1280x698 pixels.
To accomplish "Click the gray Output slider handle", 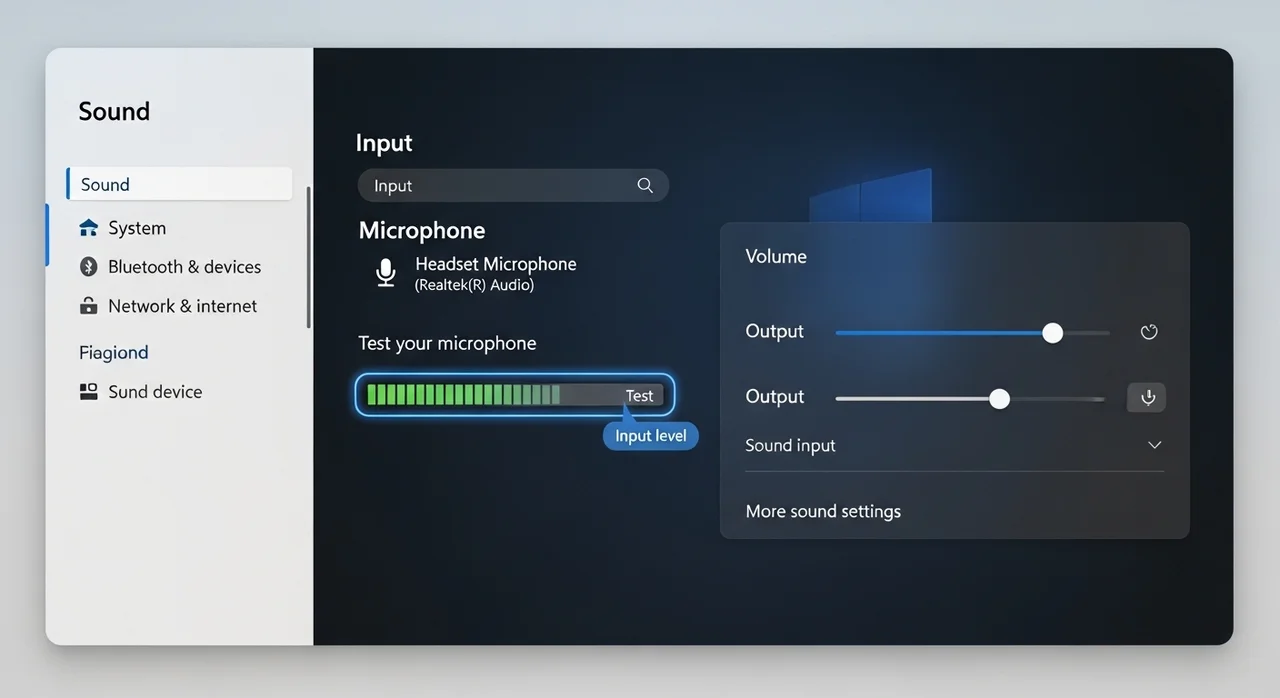I will 999,399.
